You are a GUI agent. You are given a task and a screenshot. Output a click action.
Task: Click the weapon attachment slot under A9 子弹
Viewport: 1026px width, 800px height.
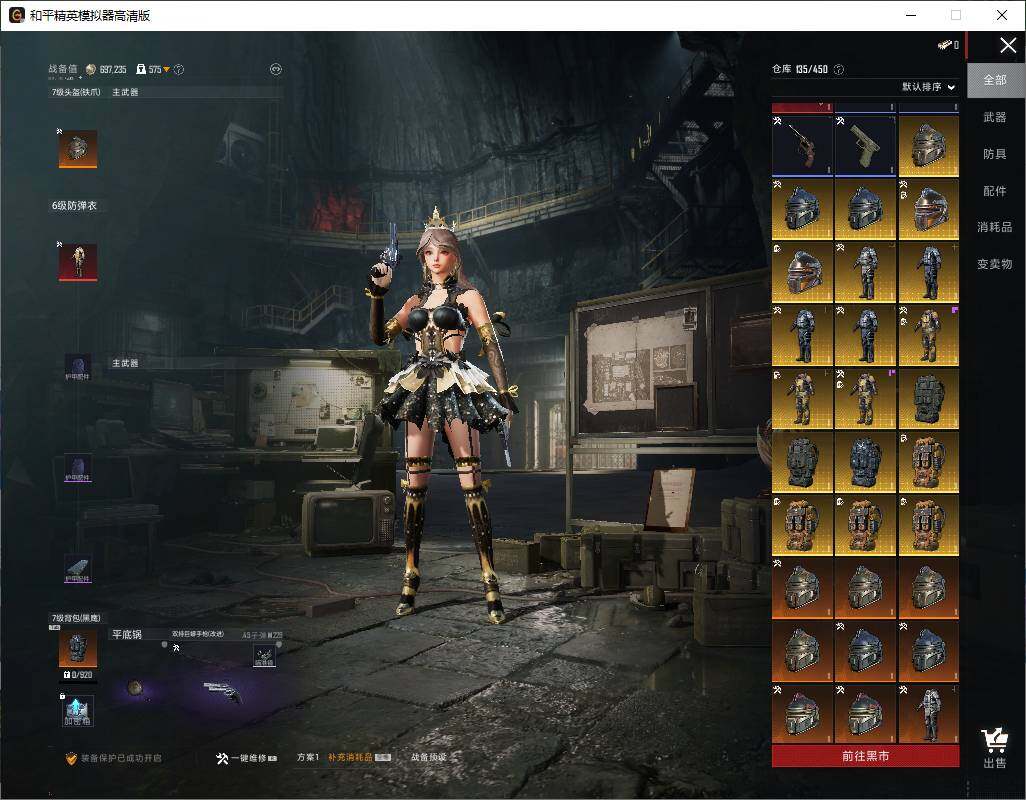pos(264,656)
